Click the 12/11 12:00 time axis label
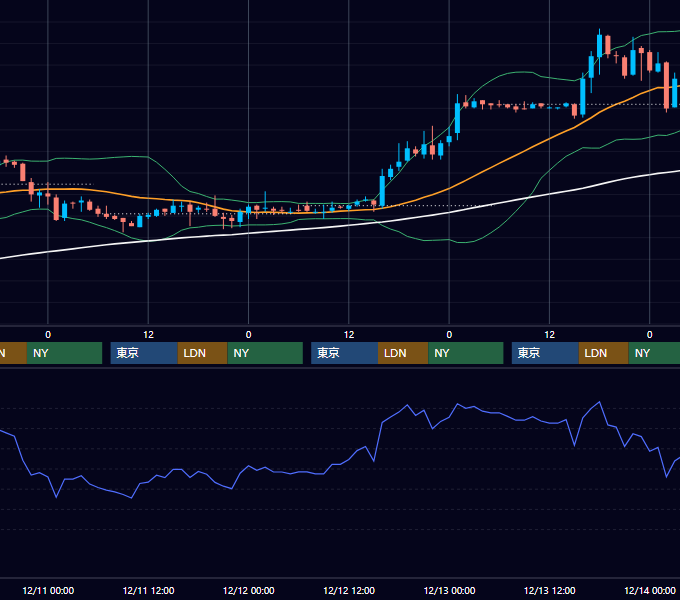Screen dimensions: 680x600 point(148,590)
